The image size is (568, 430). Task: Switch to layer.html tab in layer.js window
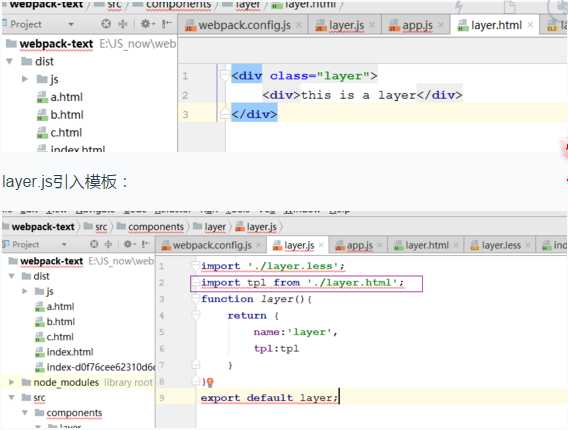click(x=427, y=246)
